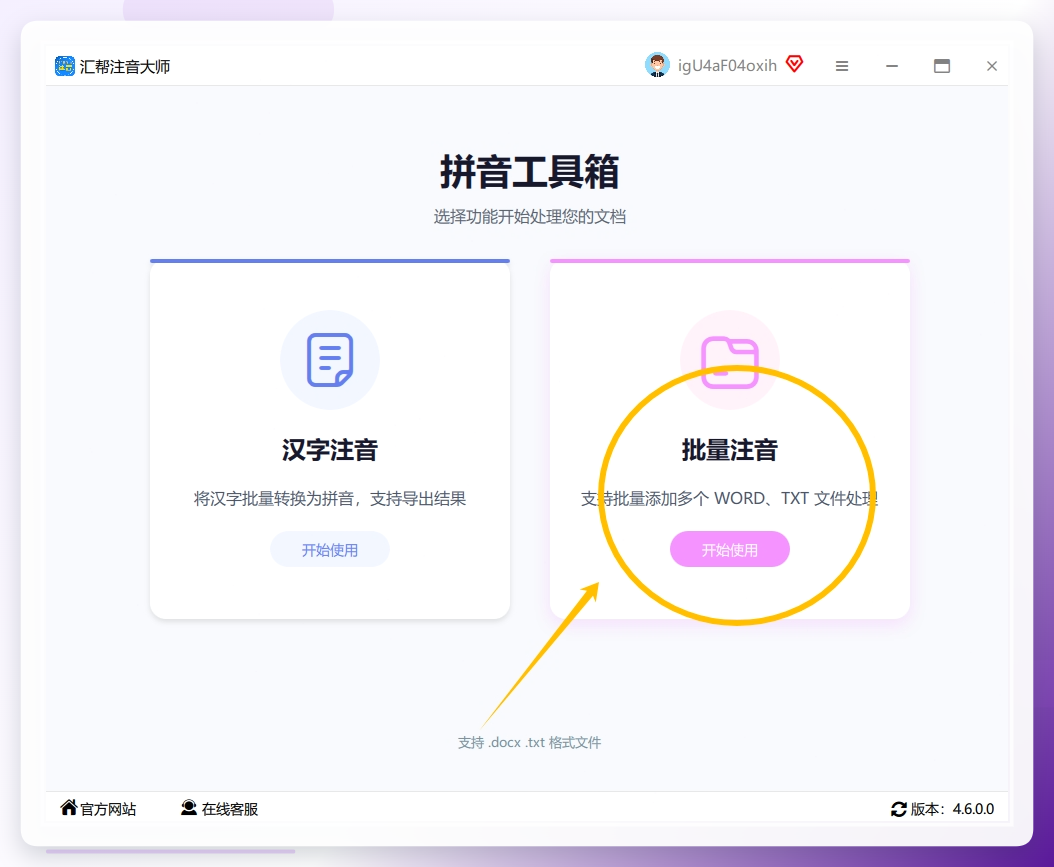Image resolution: width=1054 pixels, height=867 pixels.
Task: Click the red VIP diamond badge
Action: (795, 64)
